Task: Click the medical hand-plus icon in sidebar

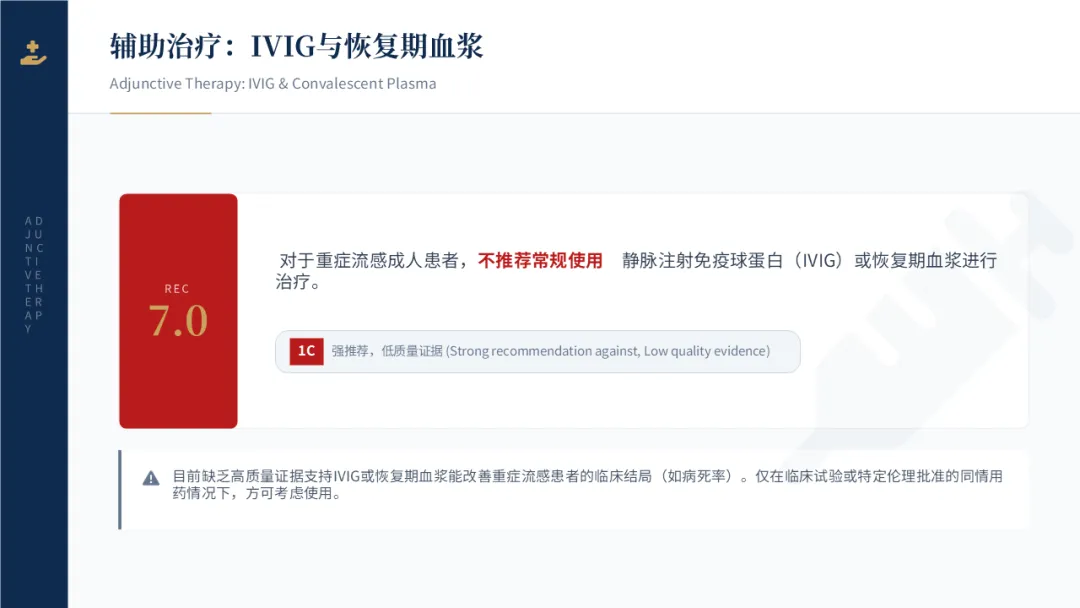Action: click(33, 53)
